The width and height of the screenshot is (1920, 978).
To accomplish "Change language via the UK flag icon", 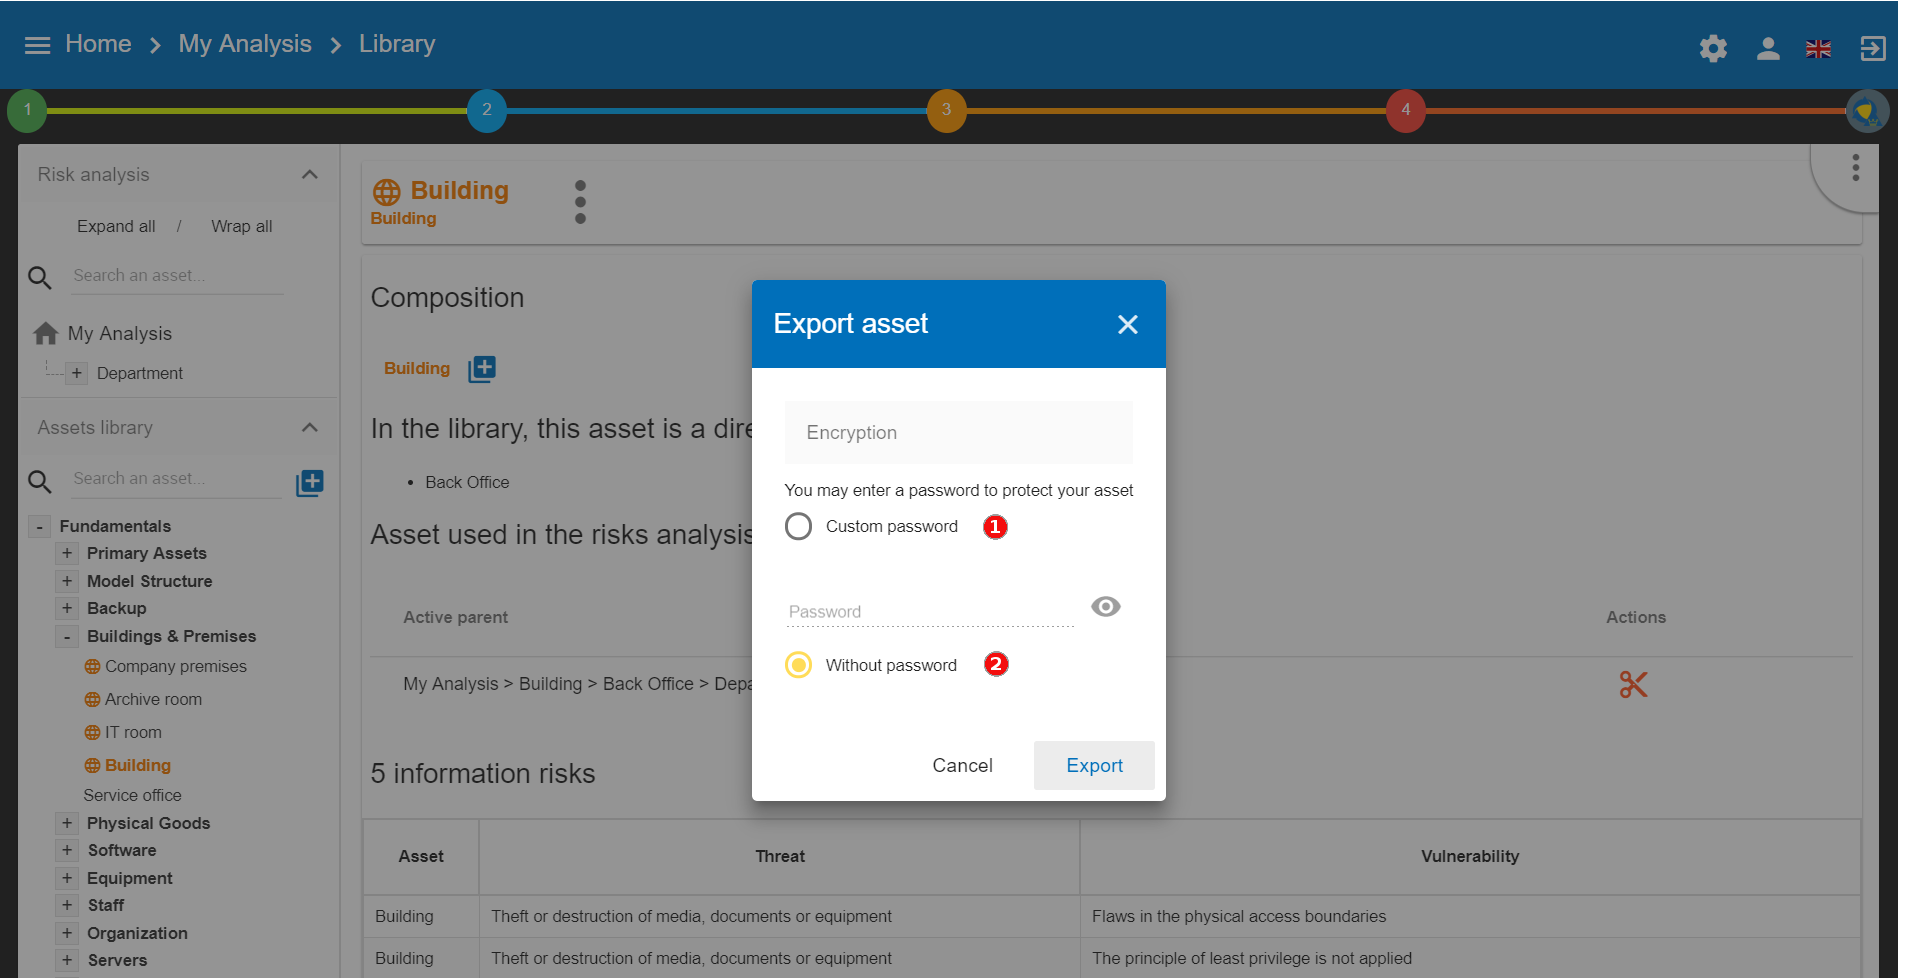I will [x=1819, y=48].
